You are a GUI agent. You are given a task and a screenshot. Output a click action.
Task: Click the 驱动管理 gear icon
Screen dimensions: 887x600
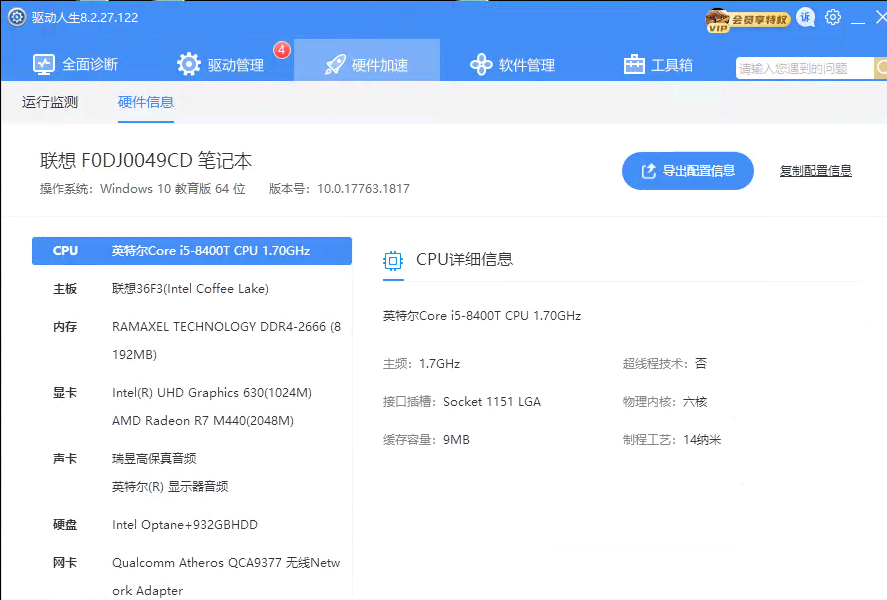click(188, 64)
